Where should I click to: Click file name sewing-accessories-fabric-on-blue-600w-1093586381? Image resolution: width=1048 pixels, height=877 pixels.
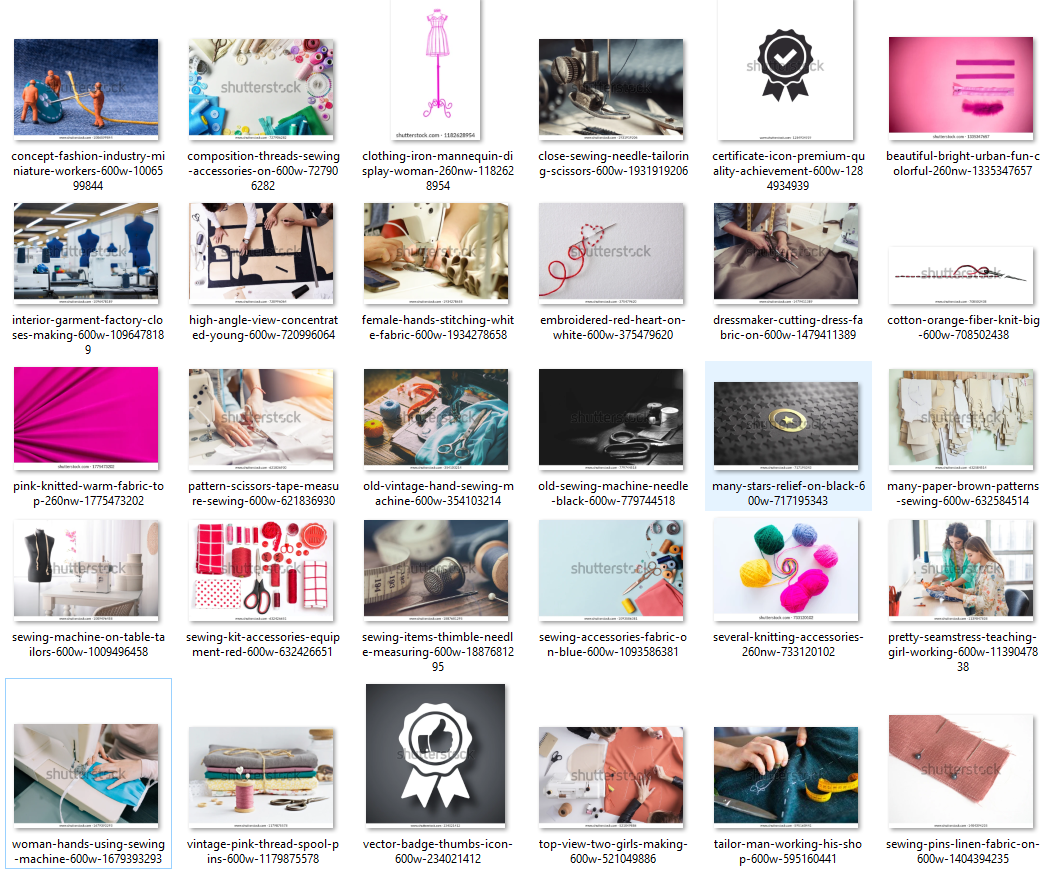[613, 644]
